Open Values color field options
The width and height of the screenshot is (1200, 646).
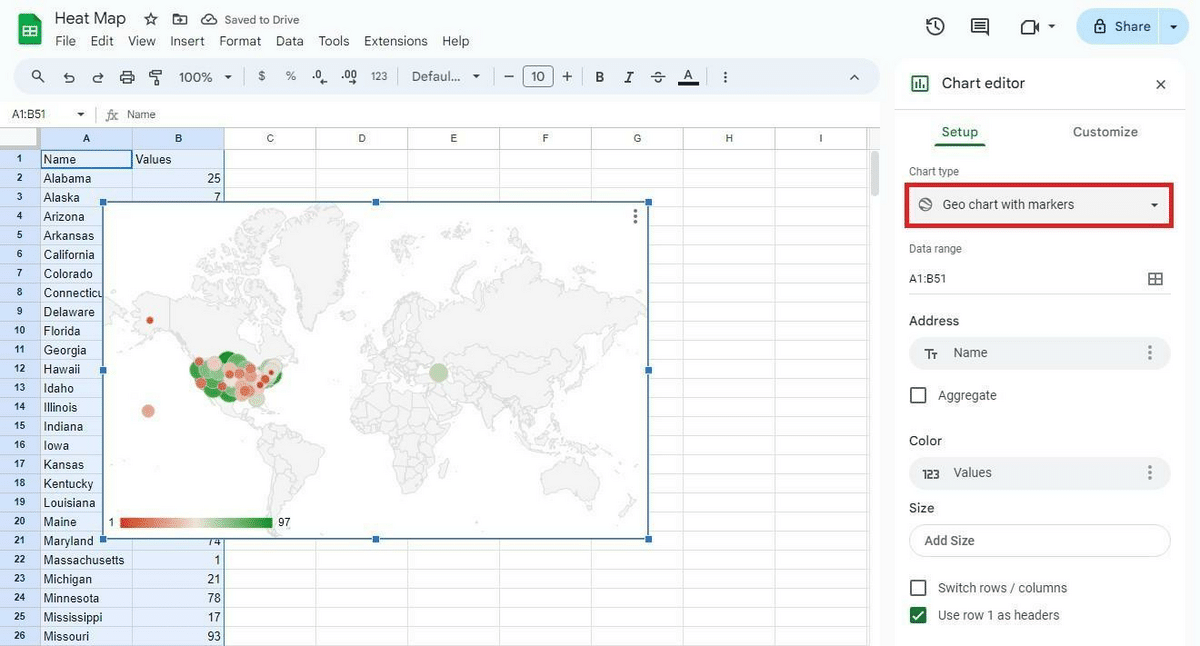(1150, 473)
